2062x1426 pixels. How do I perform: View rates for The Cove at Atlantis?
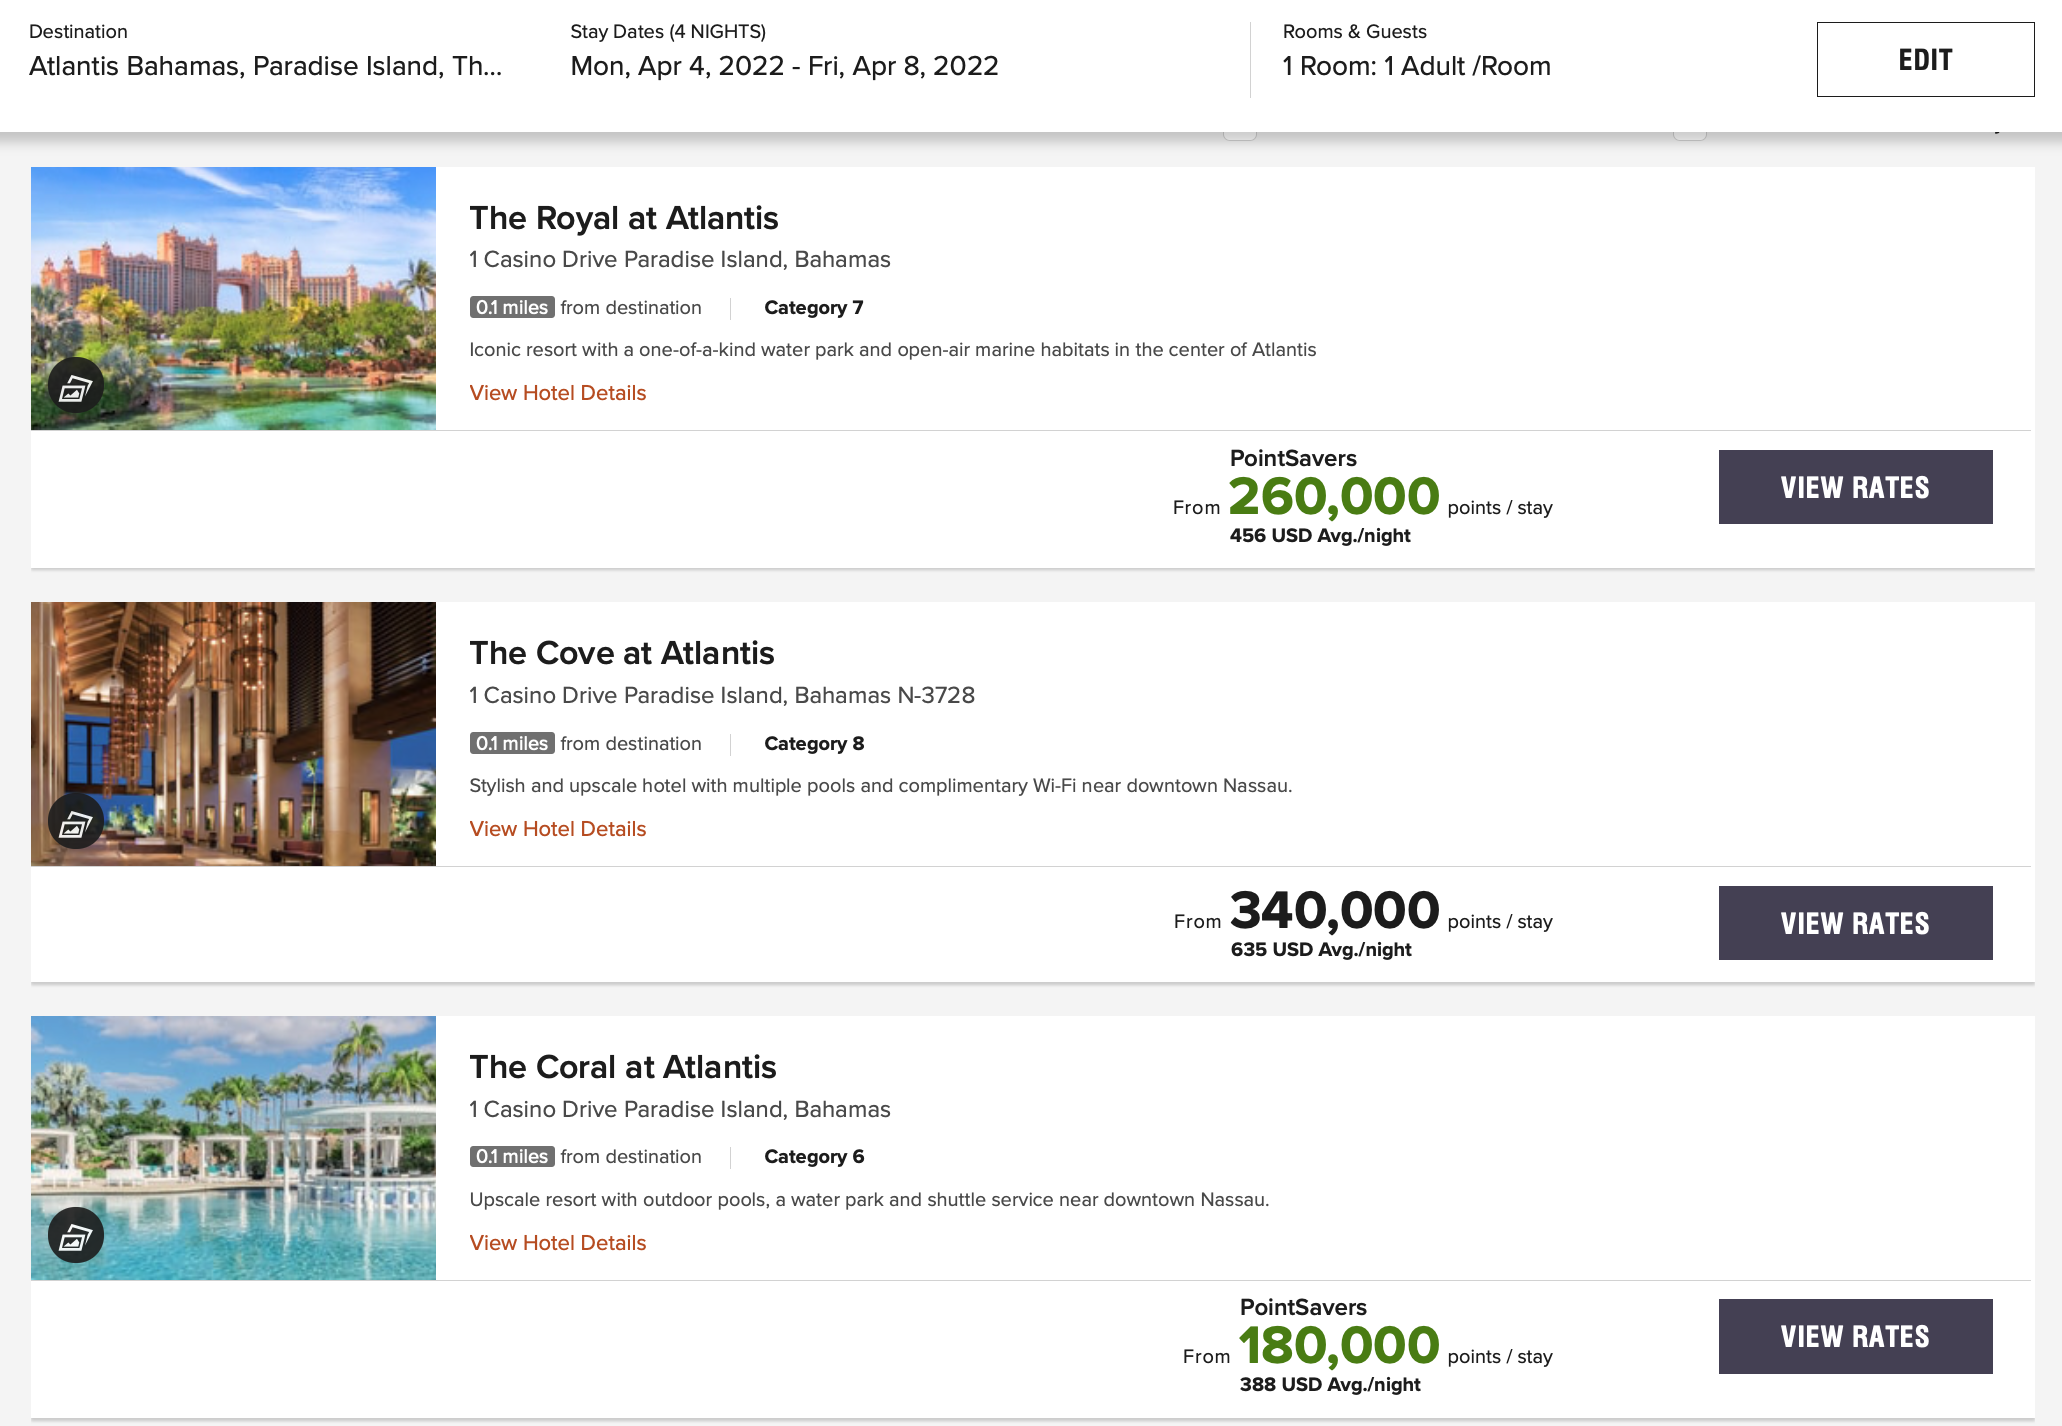pyautogui.click(x=1855, y=923)
